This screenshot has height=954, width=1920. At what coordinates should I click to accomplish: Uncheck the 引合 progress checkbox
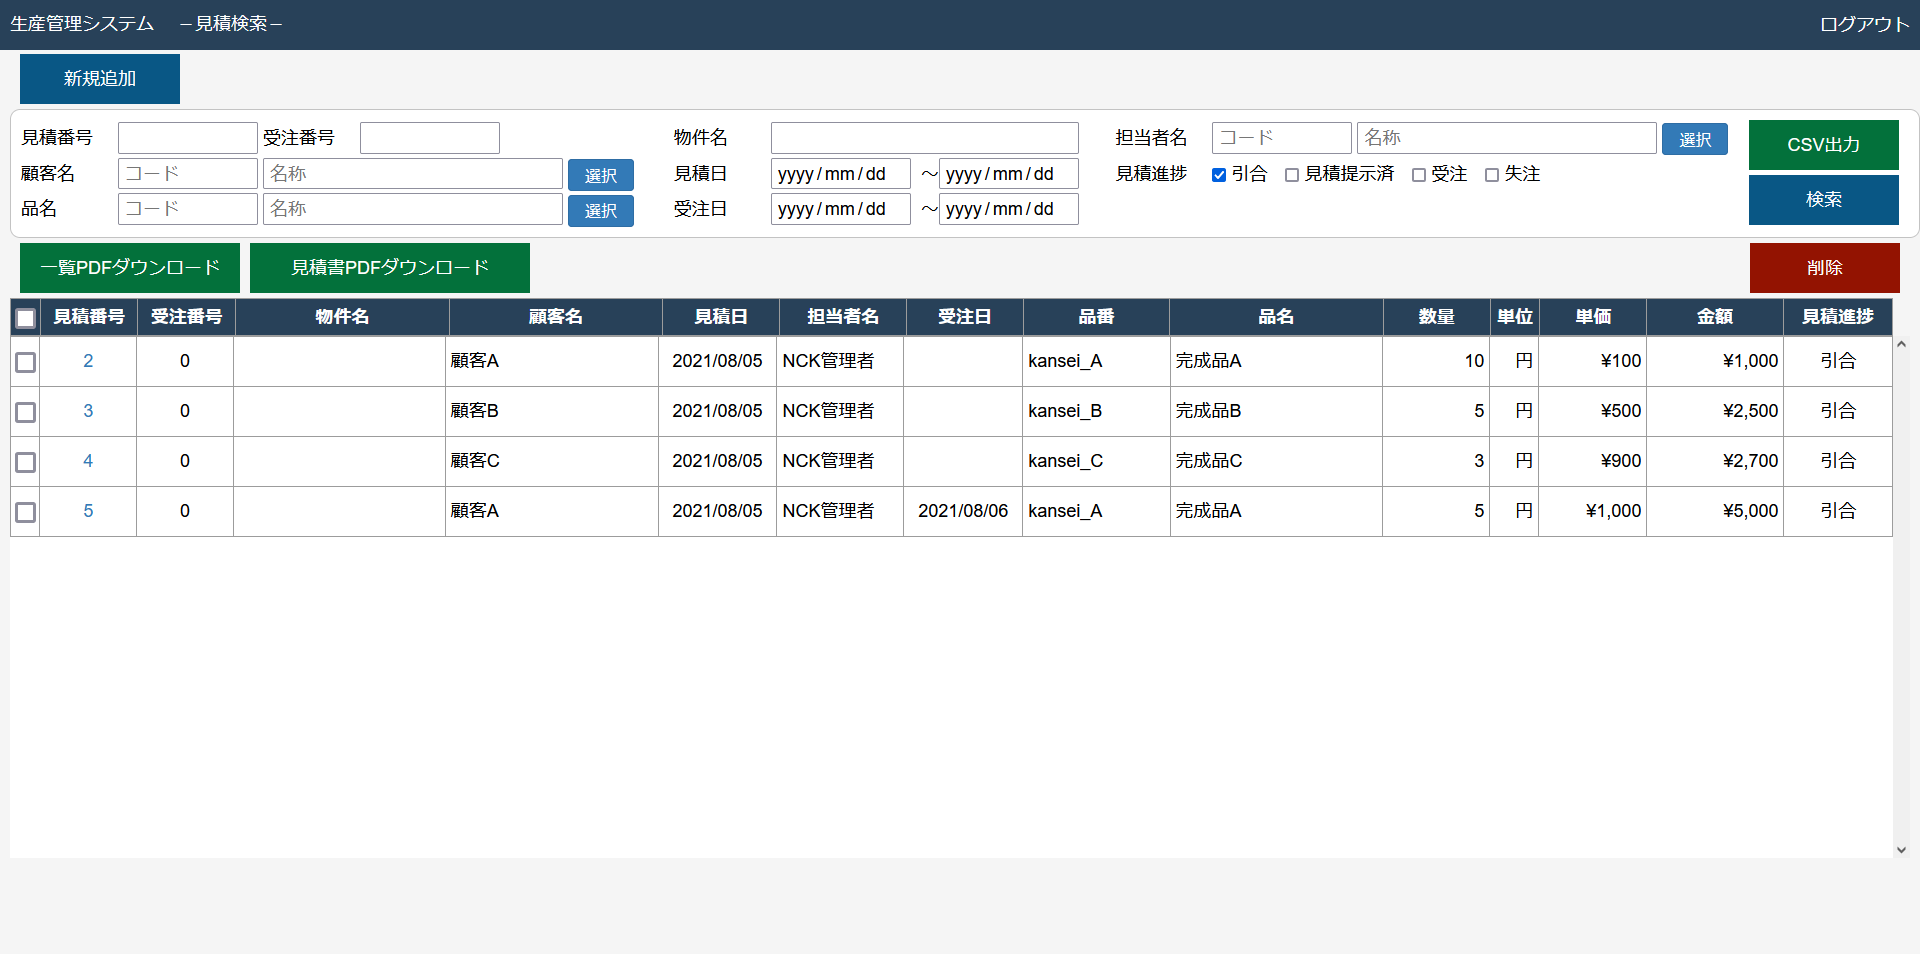click(x=1219, y=175)
